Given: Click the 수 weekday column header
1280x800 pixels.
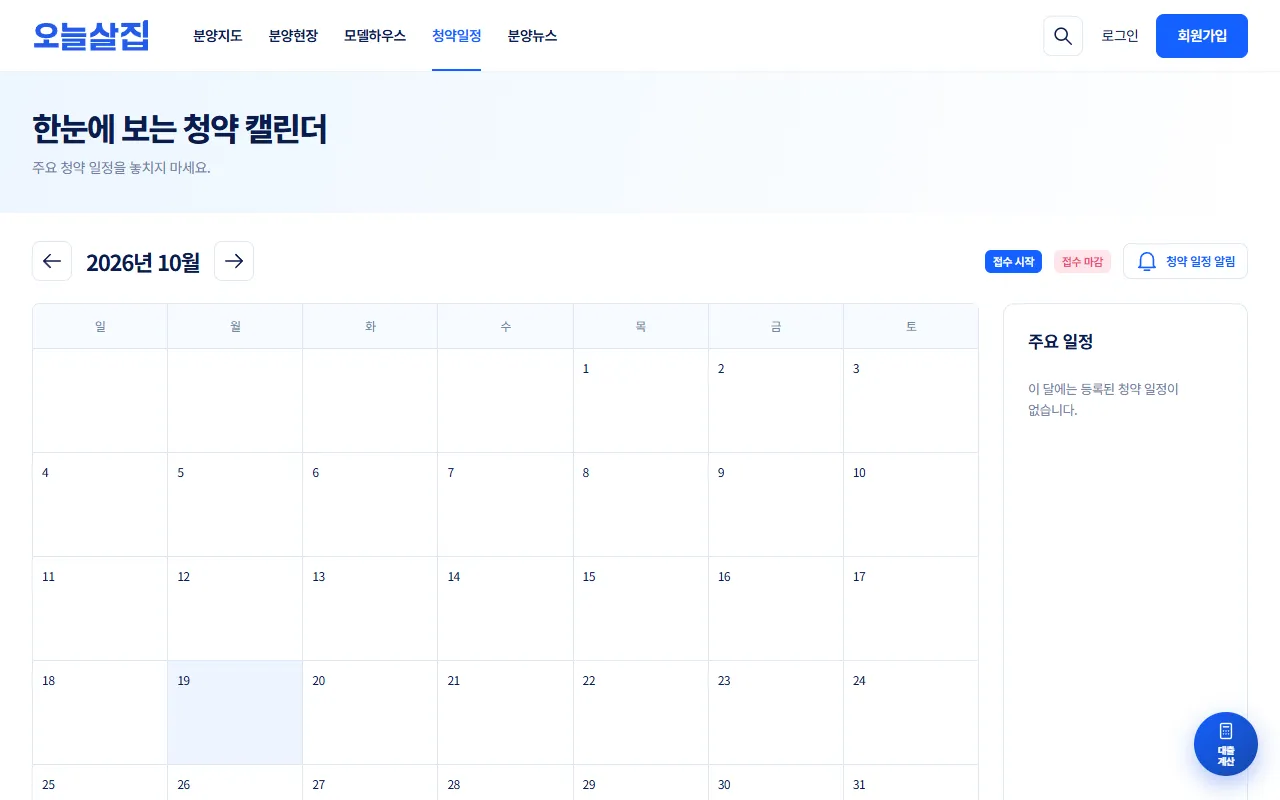Looking at the screenshot, I should click(505, 326).
